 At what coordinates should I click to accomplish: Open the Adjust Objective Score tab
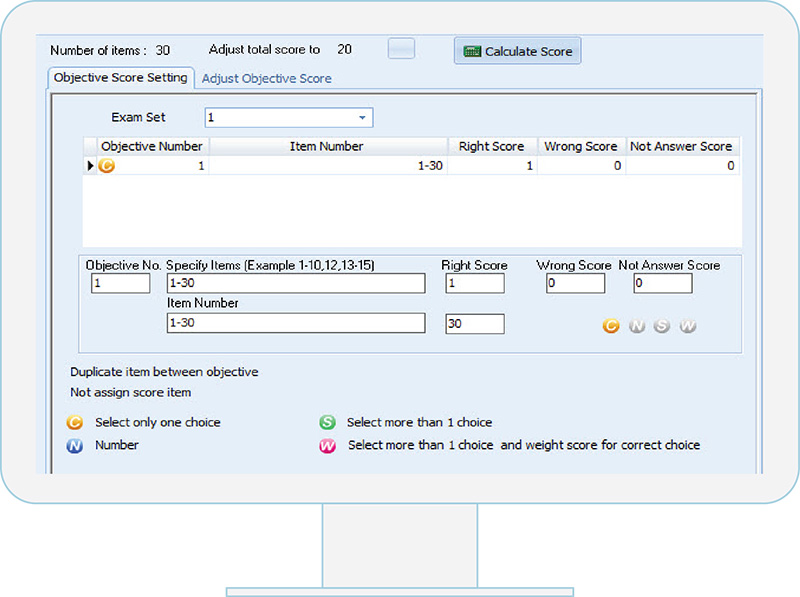(266, 79)
